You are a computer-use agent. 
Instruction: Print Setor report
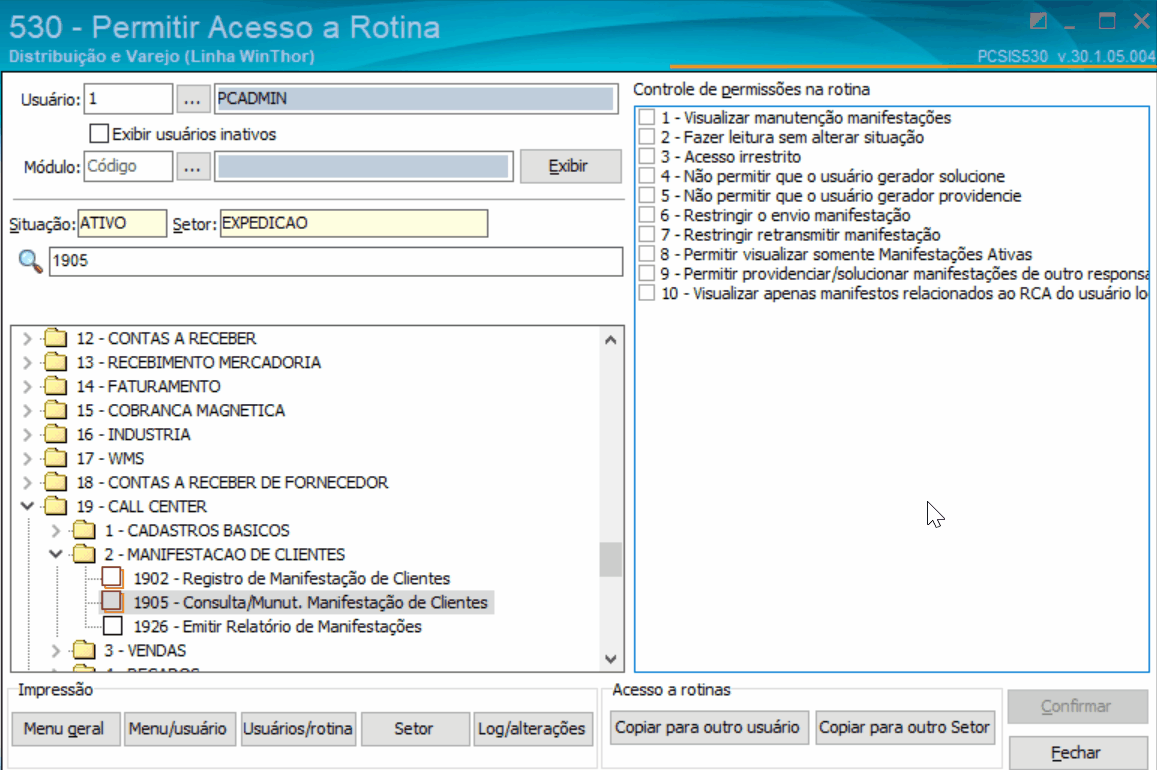[x=414, y=729]
